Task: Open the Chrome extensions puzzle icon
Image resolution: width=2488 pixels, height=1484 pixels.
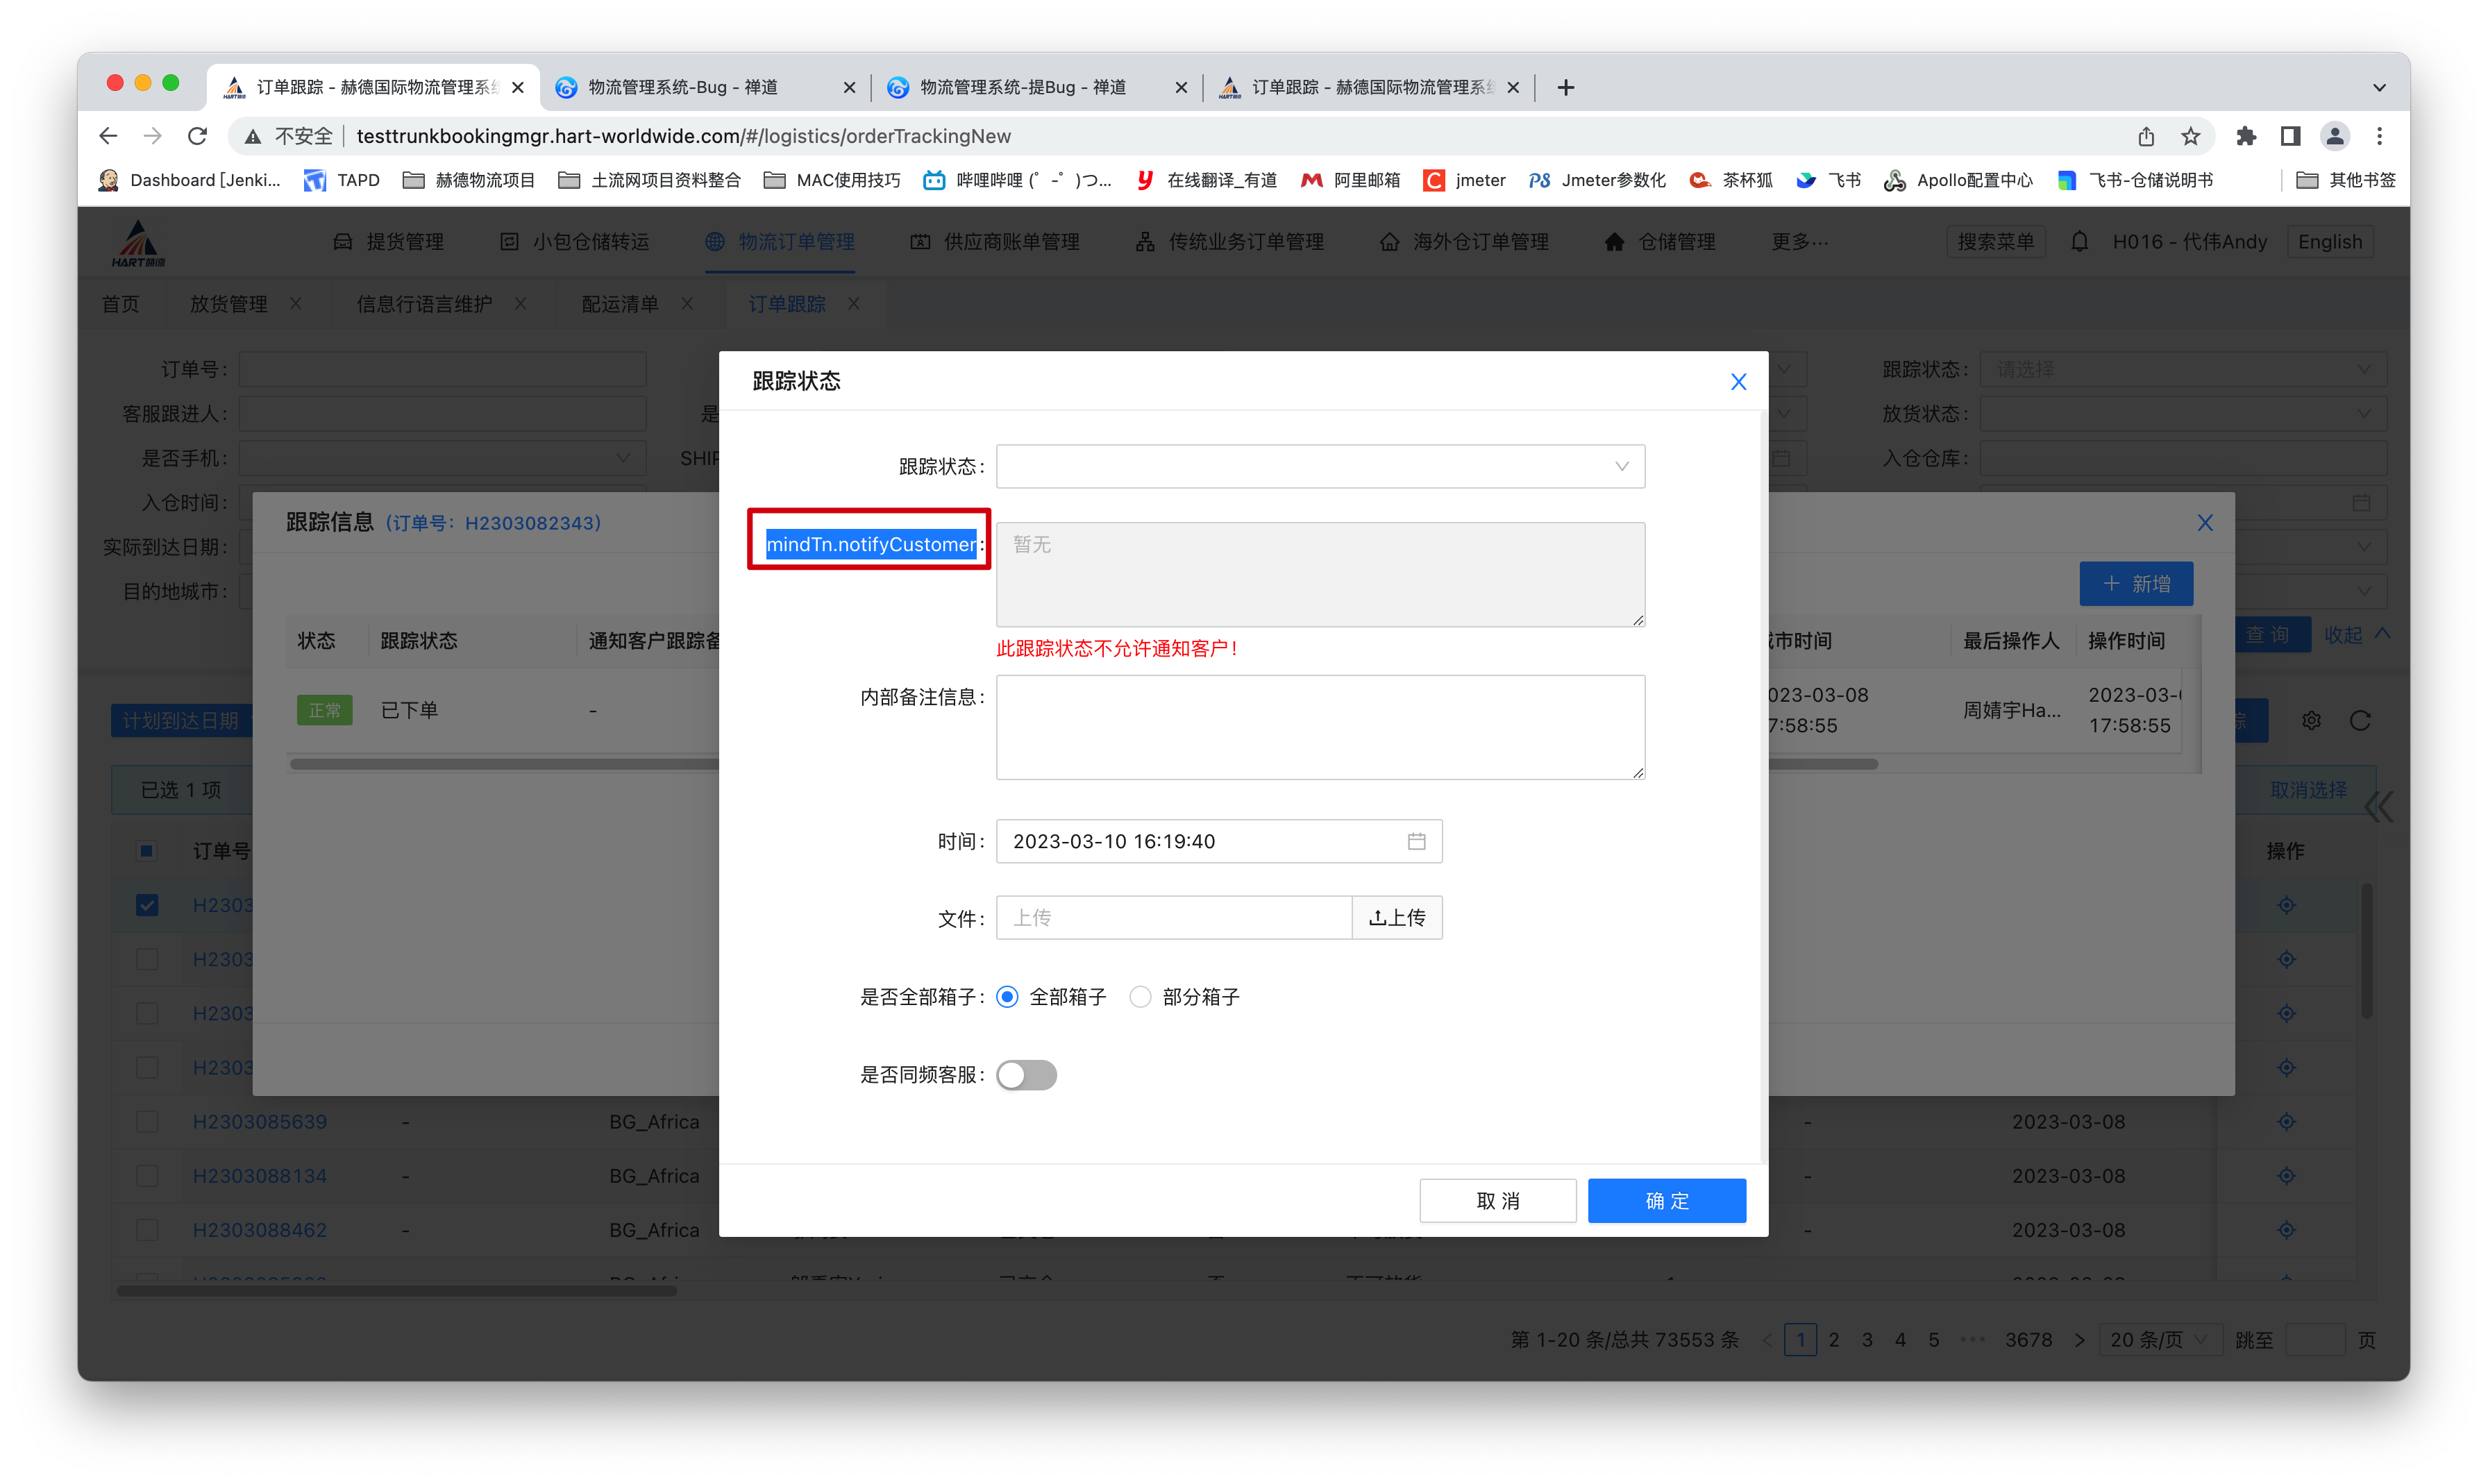Action: [2246, 136]
